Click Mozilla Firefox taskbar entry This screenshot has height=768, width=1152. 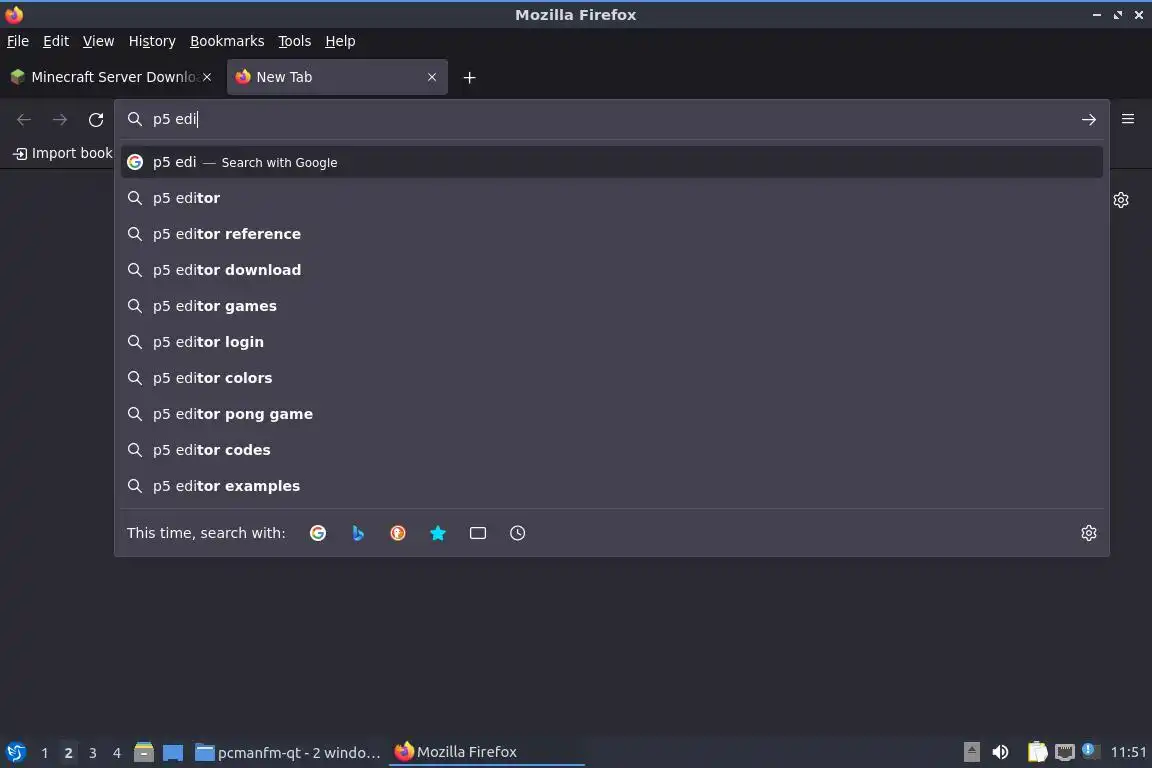[x=486, y=752]
